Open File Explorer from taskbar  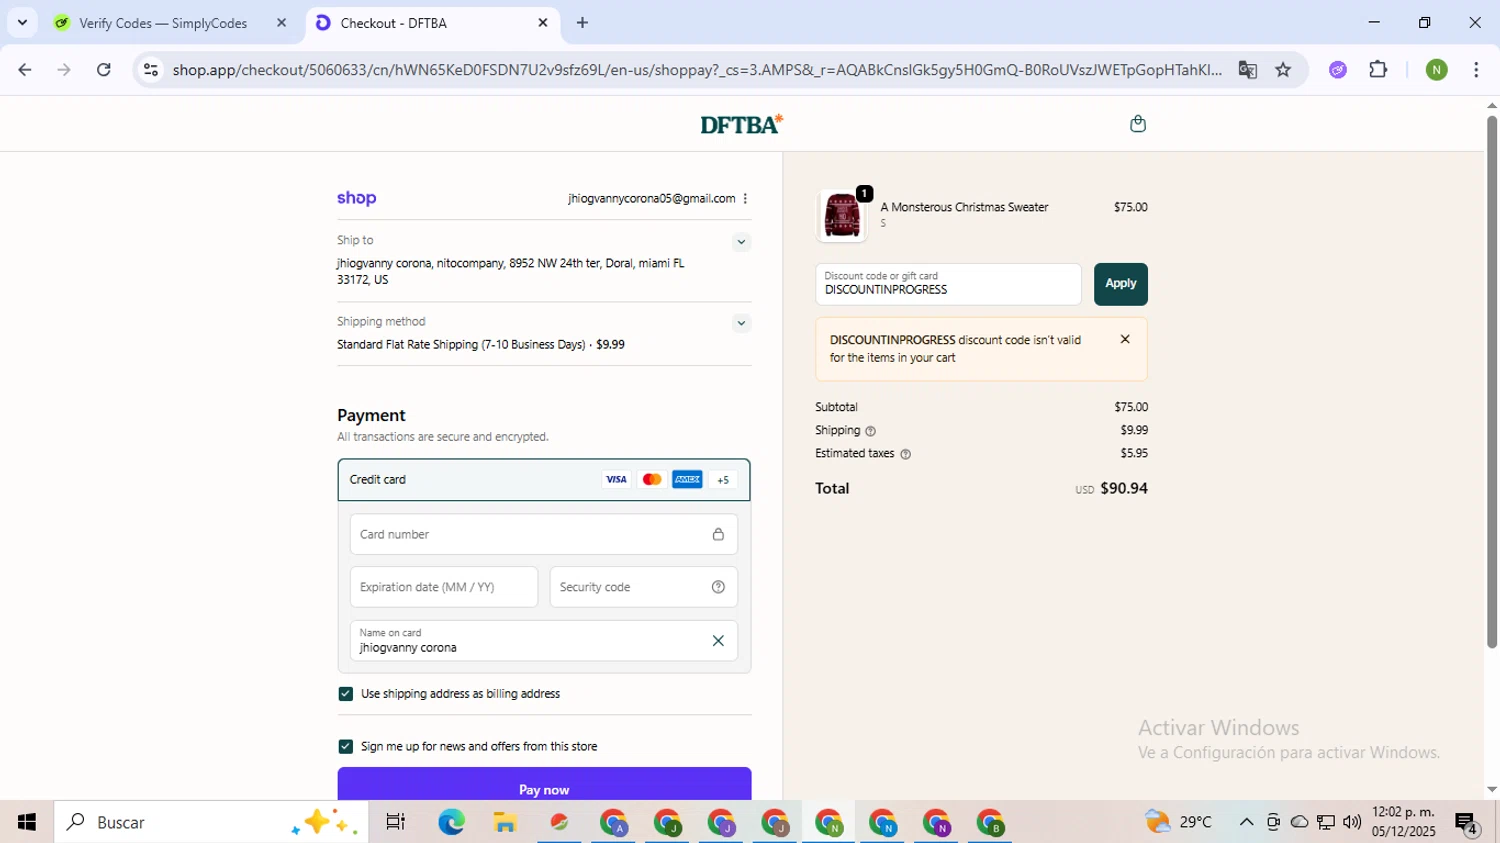click(x=505, y=822)
